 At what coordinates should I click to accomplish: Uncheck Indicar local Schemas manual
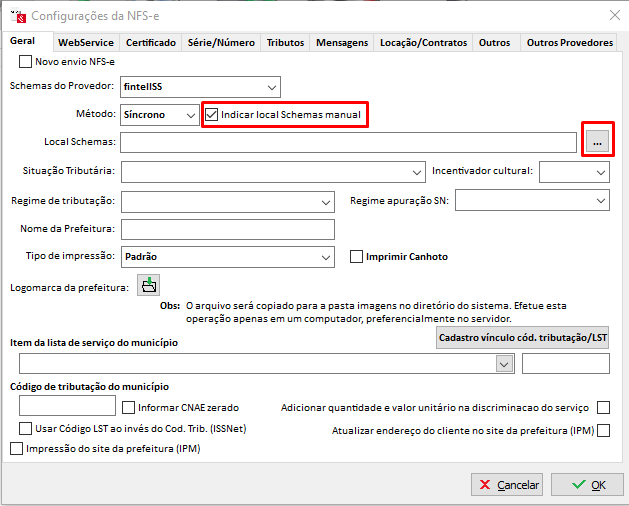tap(211, 115)
